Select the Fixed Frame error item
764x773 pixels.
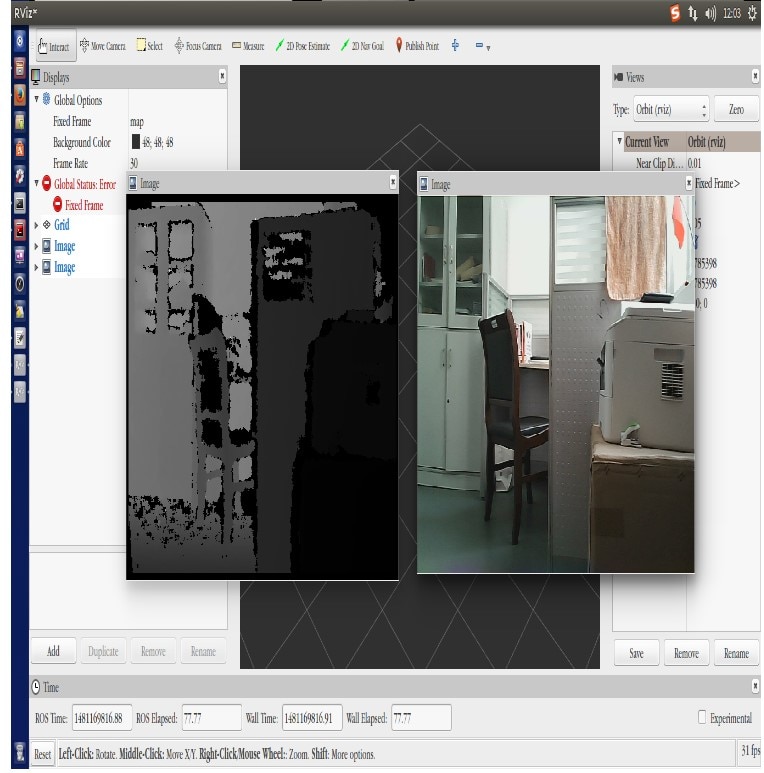coord(83,205)
